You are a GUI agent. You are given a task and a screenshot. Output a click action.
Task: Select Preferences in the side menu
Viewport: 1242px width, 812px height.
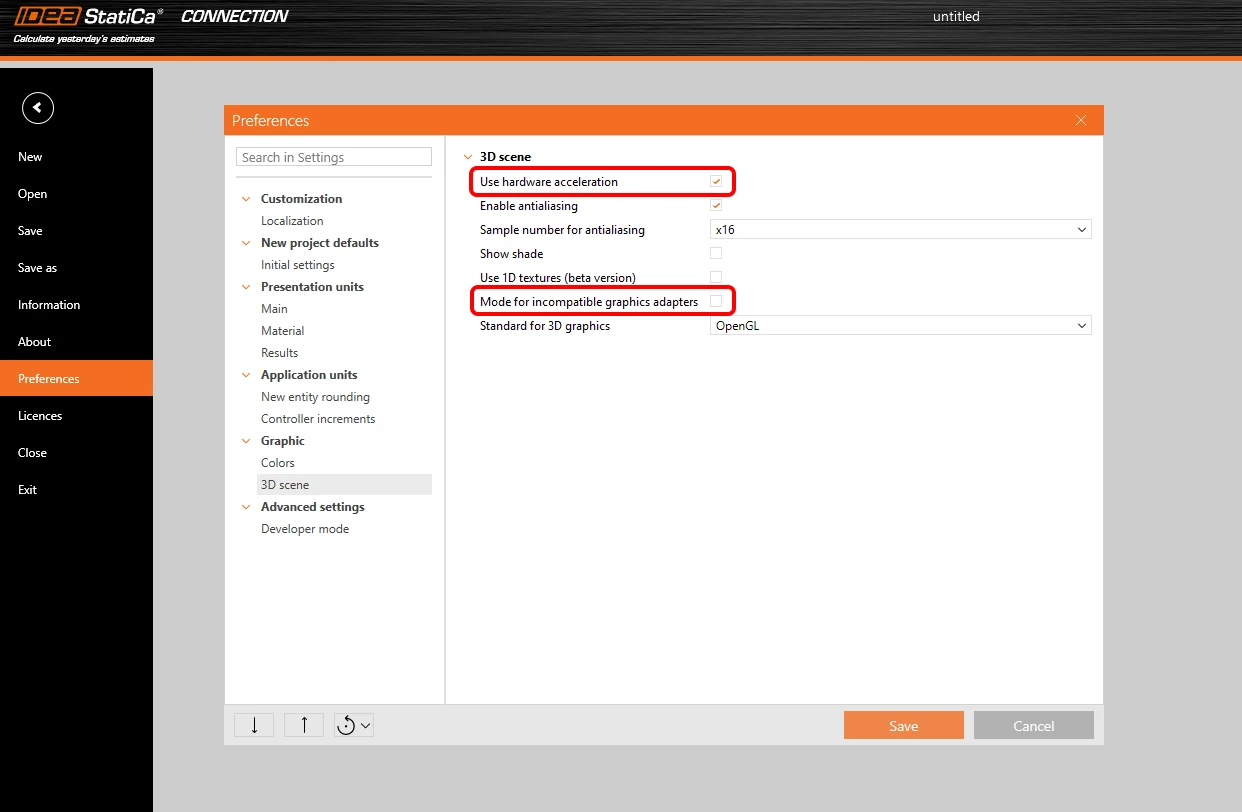(76, 379)
